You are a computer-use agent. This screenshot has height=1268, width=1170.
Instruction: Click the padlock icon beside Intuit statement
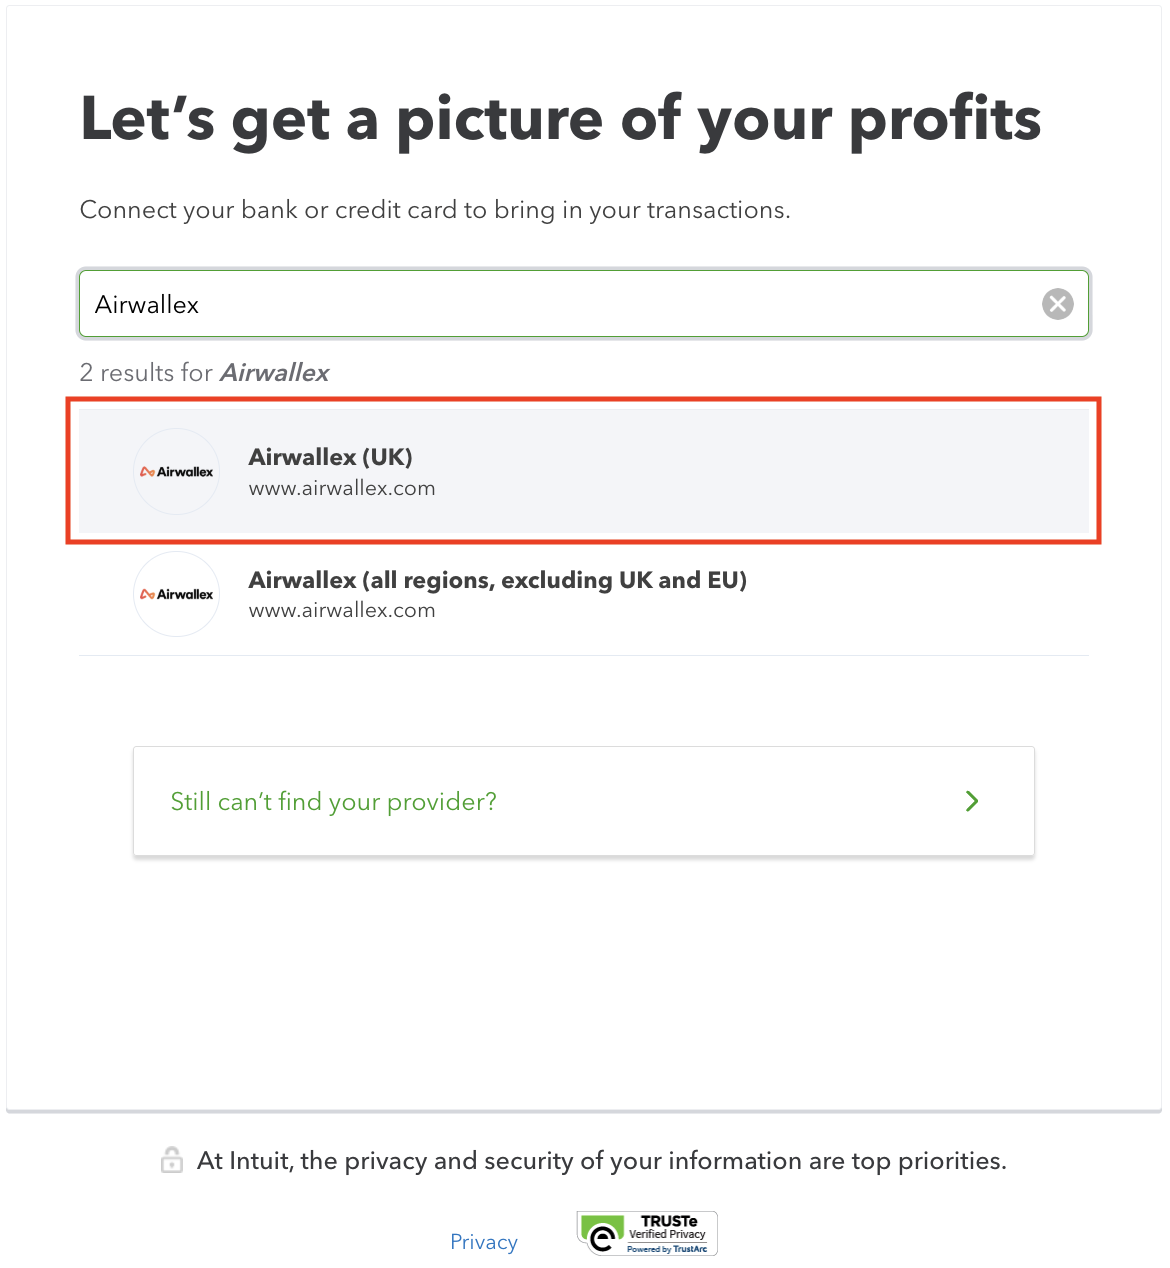coord(172,1160)
